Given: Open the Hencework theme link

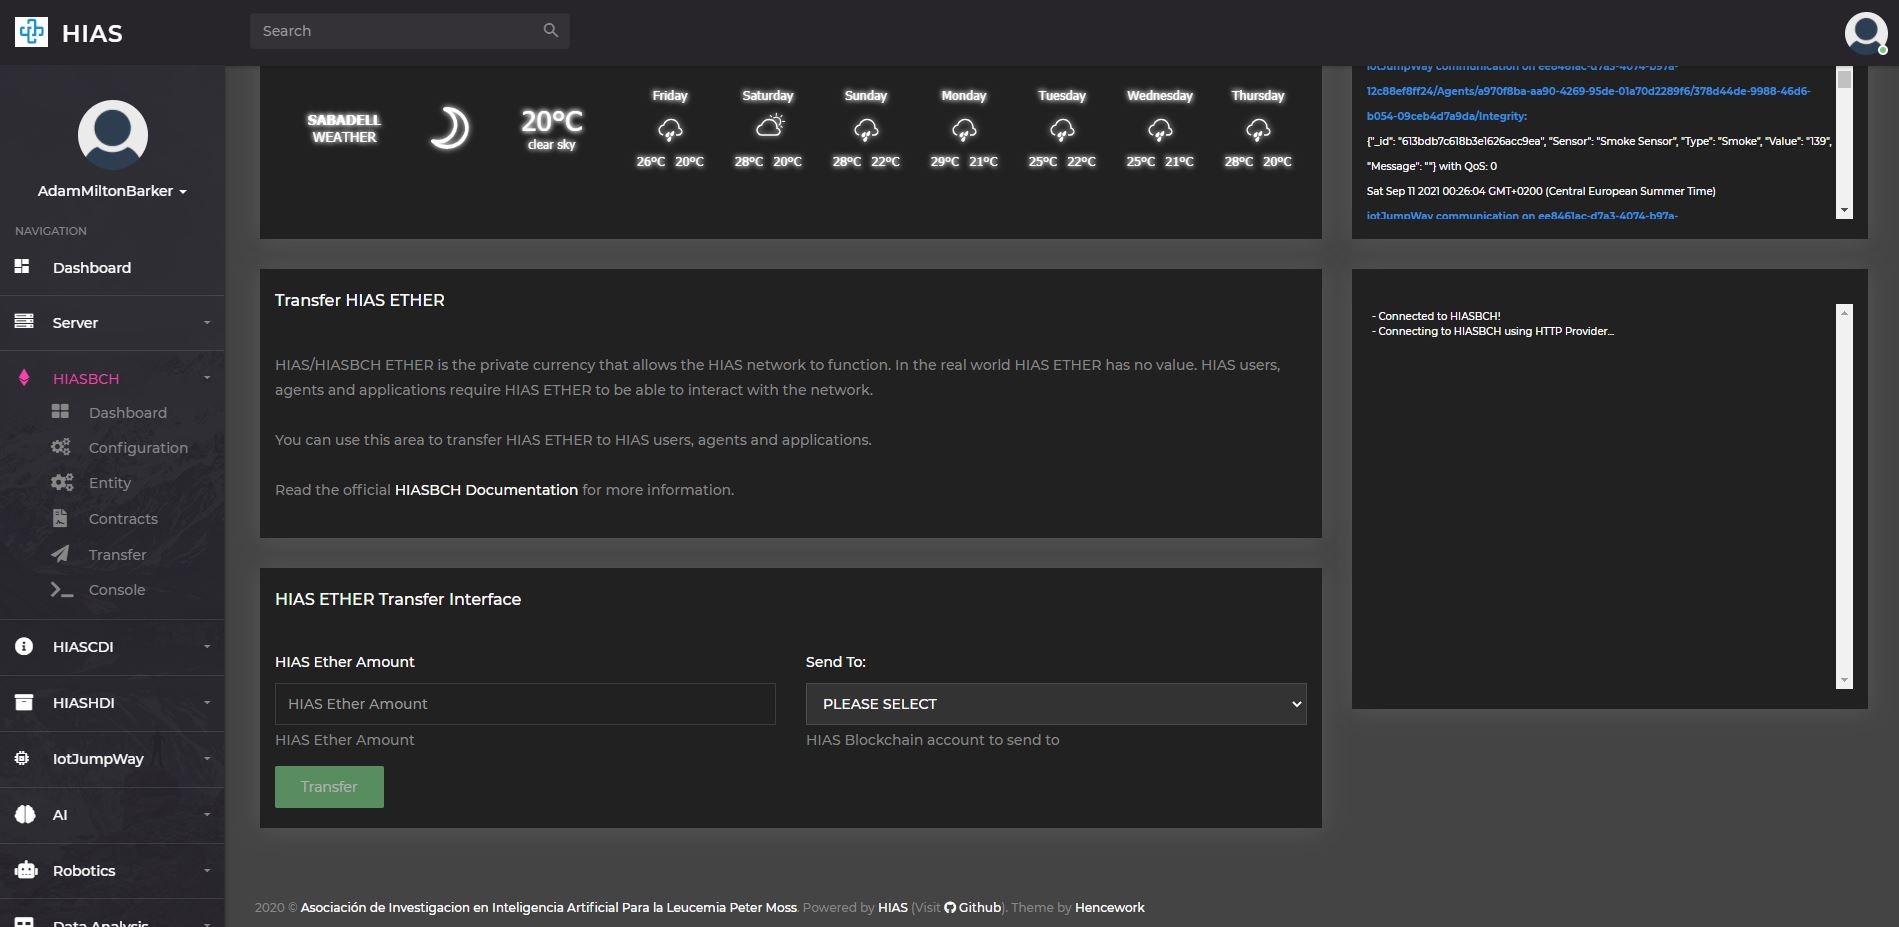Looking at the screenshot, I should click(1110, 908).
